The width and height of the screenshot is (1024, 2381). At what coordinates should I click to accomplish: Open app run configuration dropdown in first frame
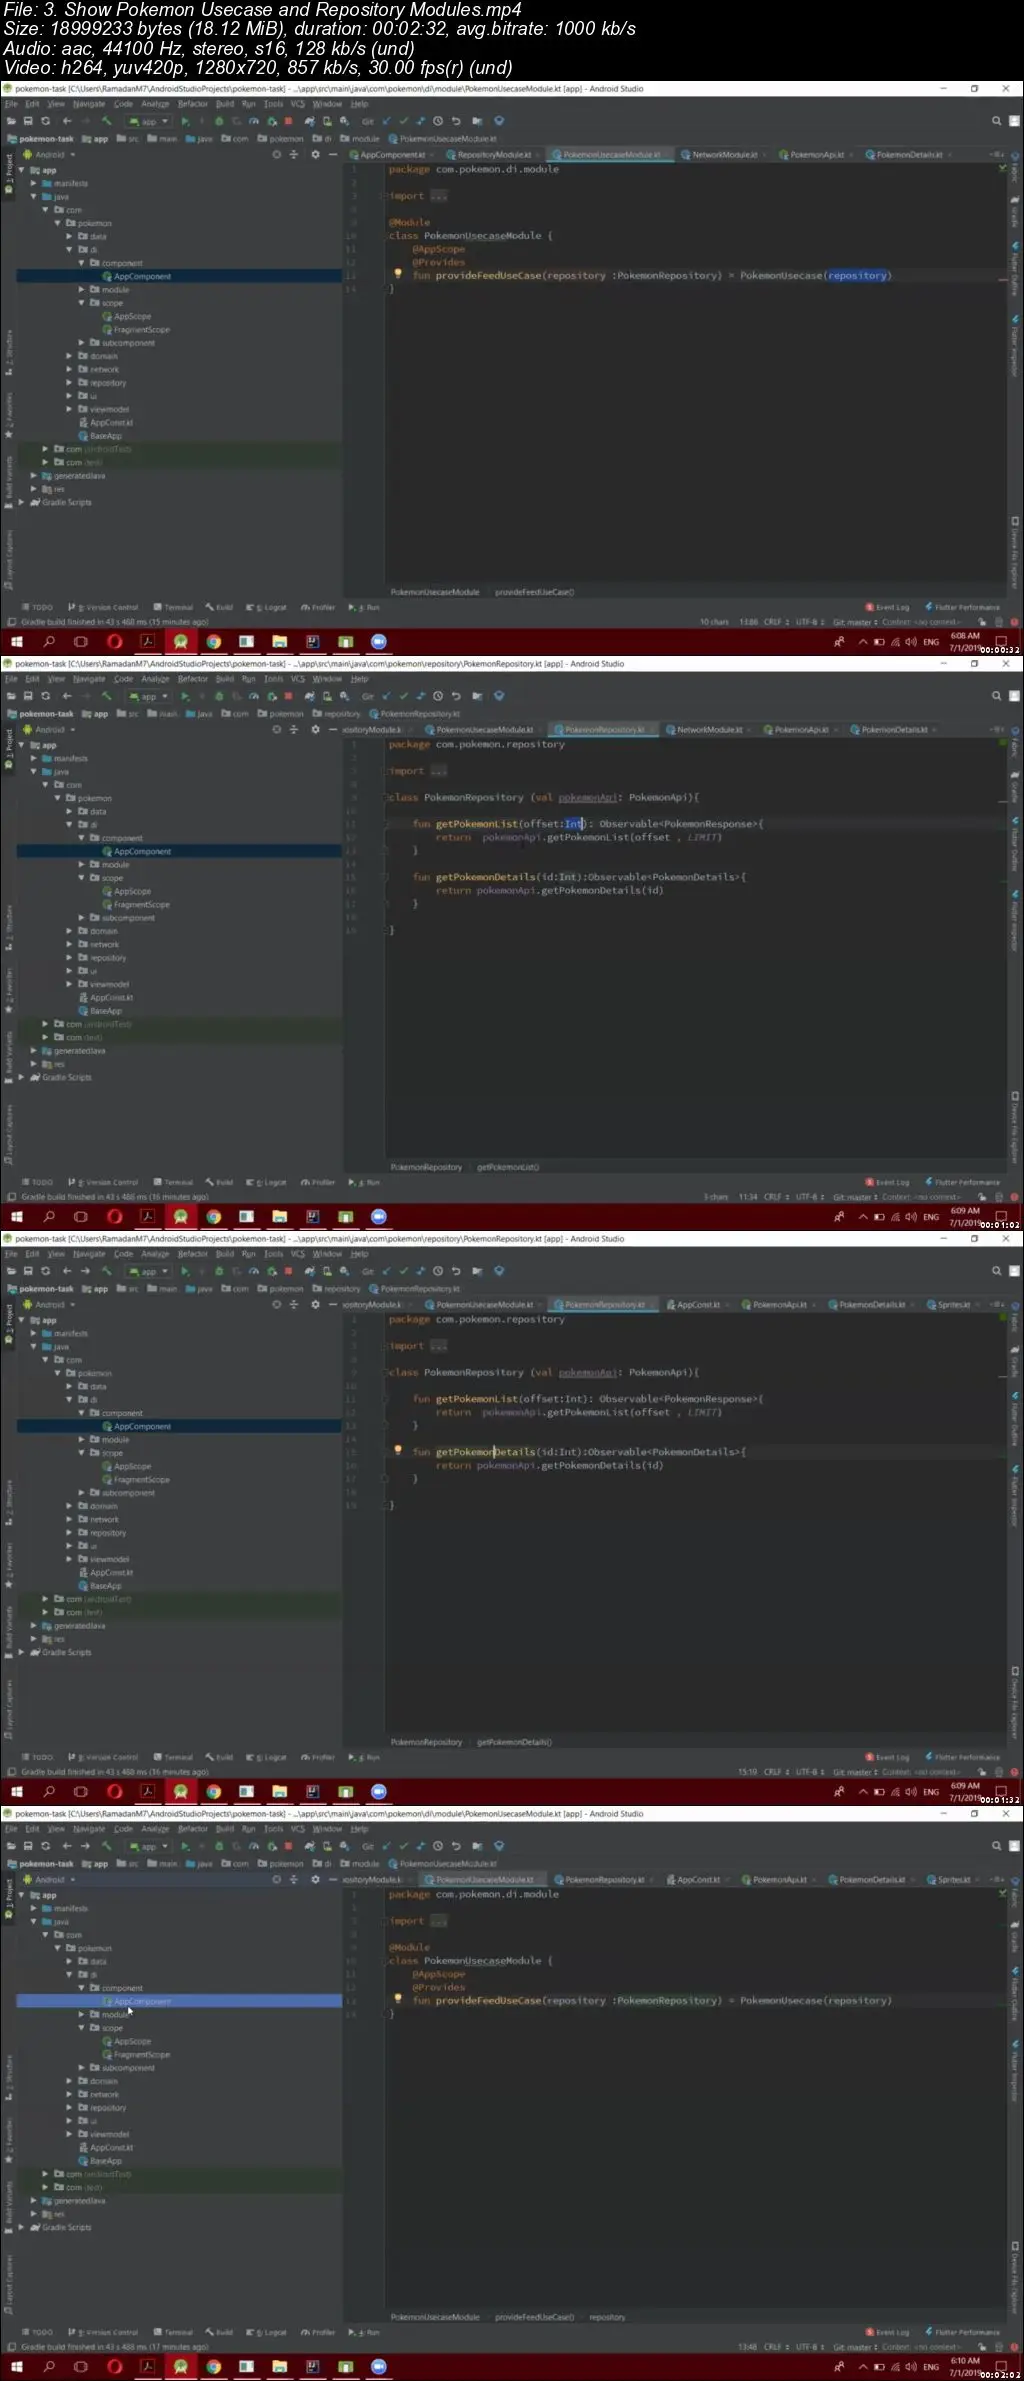pos(148,121)
